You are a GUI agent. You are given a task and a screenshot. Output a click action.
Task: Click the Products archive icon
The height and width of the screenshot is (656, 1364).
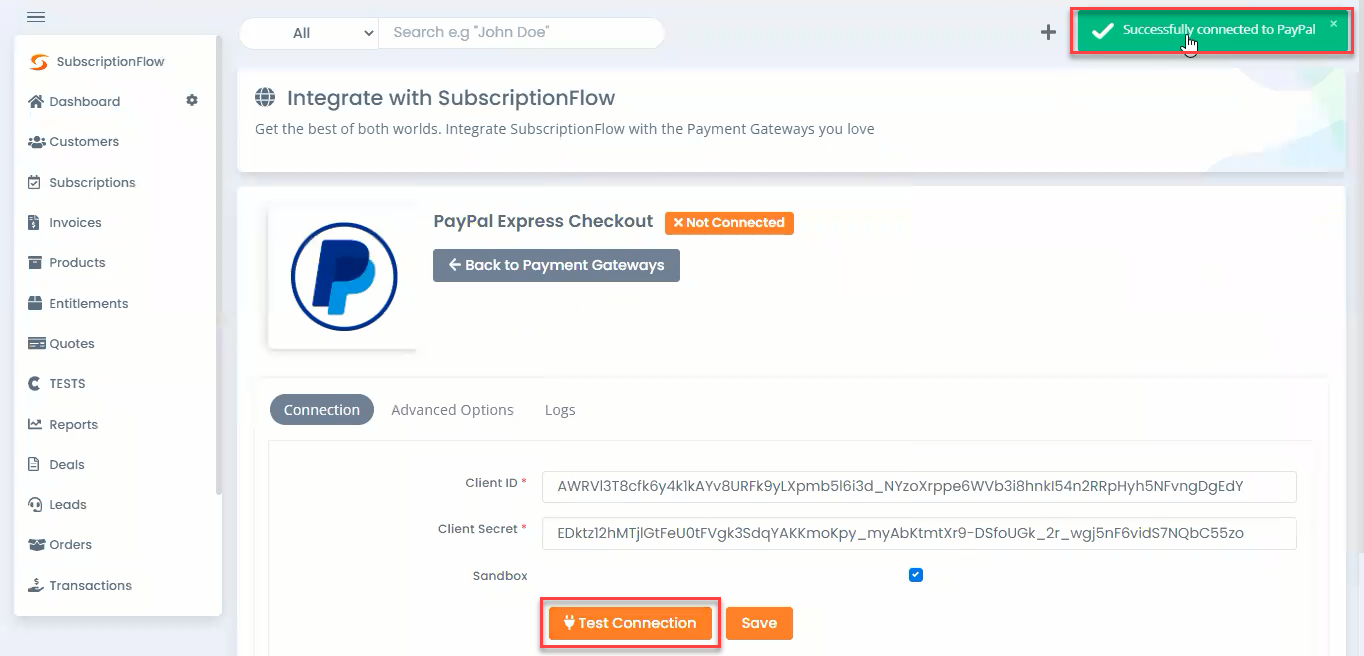tap(35, 262)
